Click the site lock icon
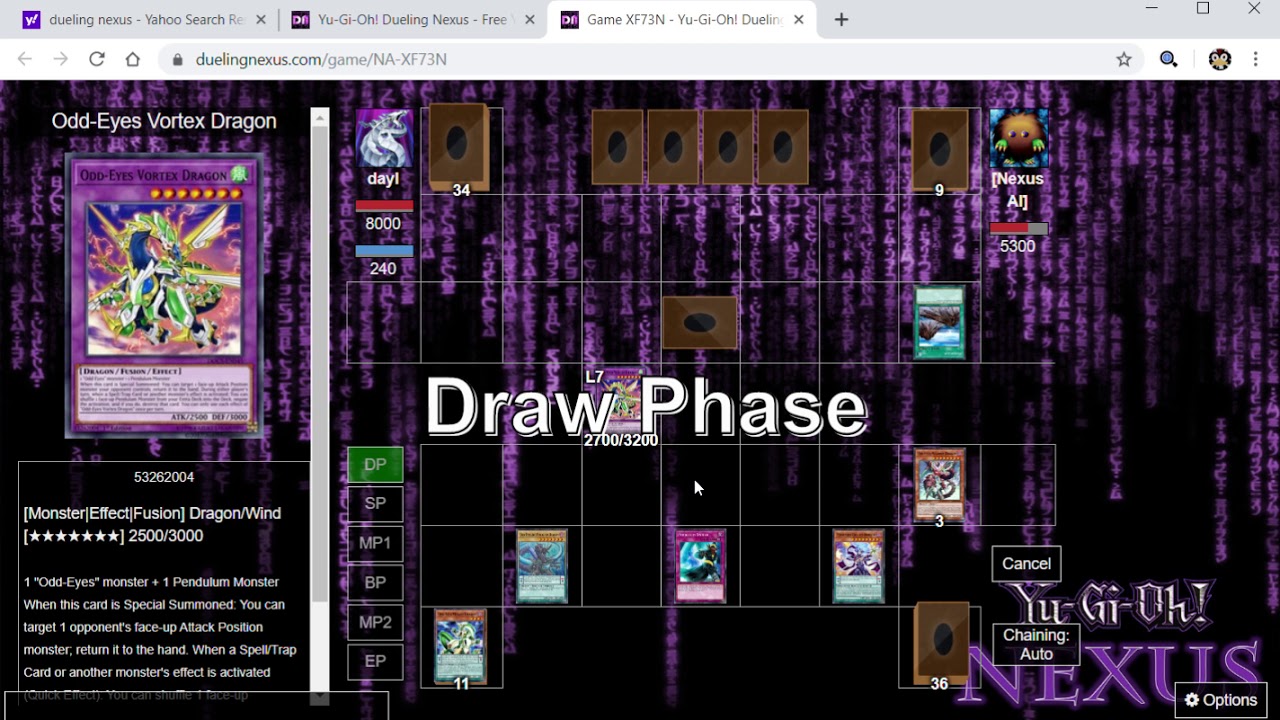 point(178,60)
